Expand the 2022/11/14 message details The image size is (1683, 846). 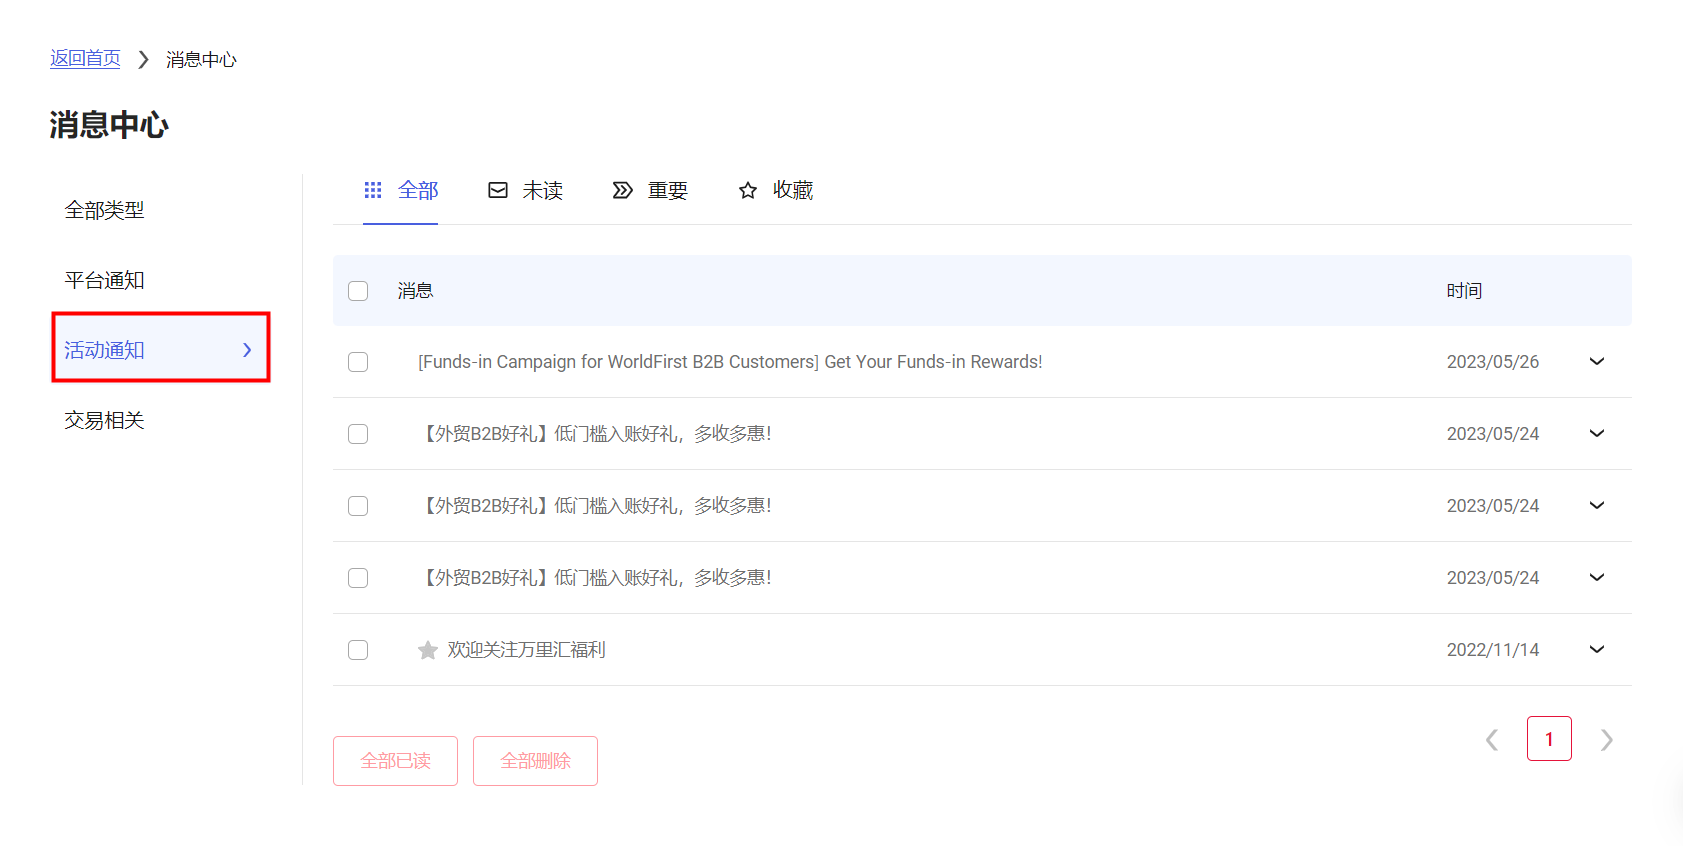1596,650
